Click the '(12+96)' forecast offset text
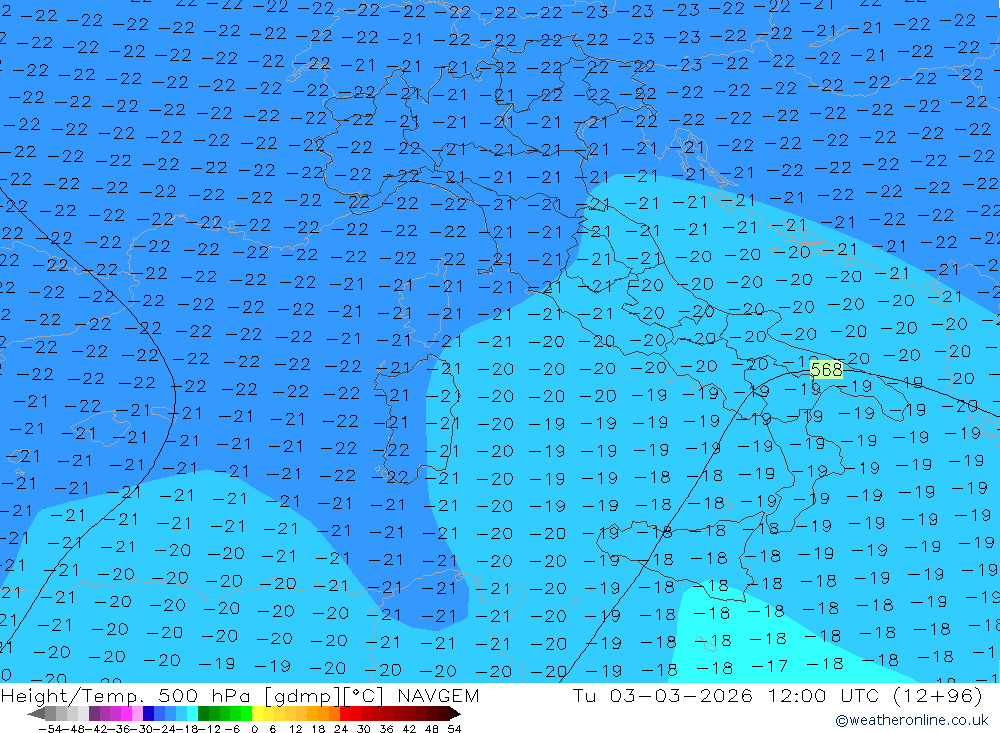This screenshot has height=733, width=1000. click(938, 695)
